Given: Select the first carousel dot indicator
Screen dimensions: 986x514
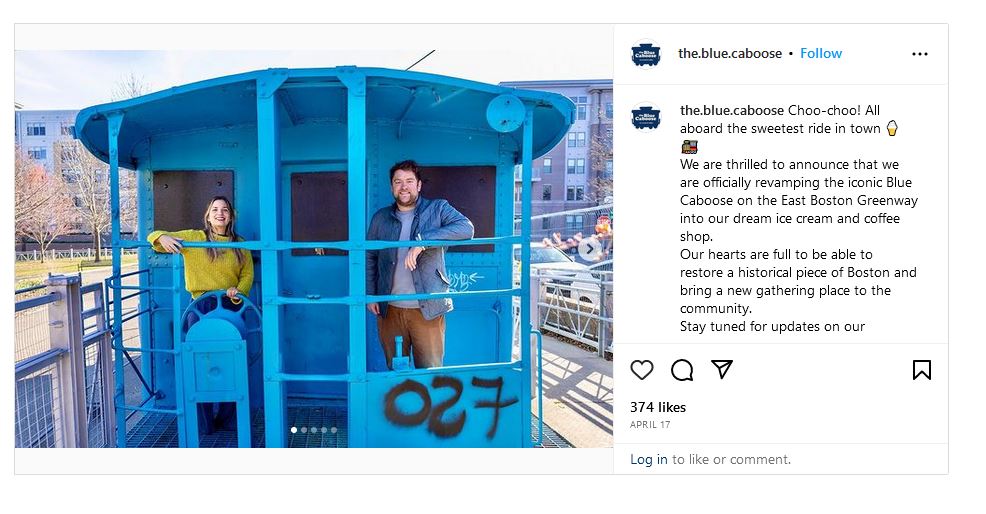Looking at the screenshot, I should 294,430.
